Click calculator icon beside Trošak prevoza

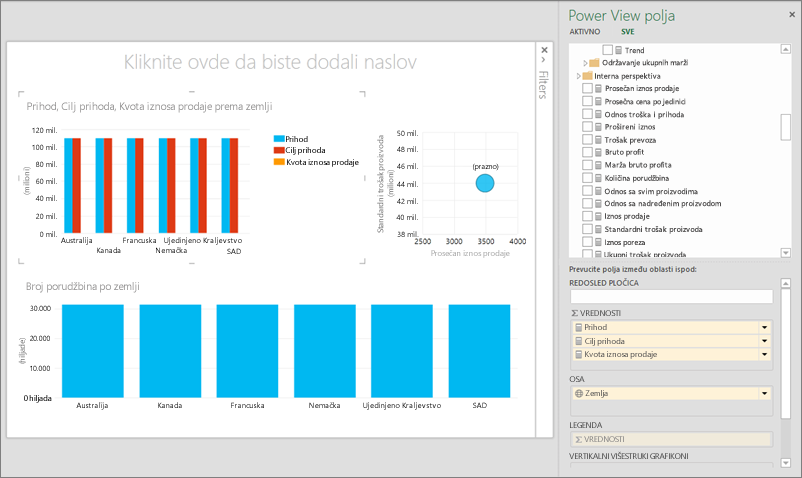click(x=598, y=140)
